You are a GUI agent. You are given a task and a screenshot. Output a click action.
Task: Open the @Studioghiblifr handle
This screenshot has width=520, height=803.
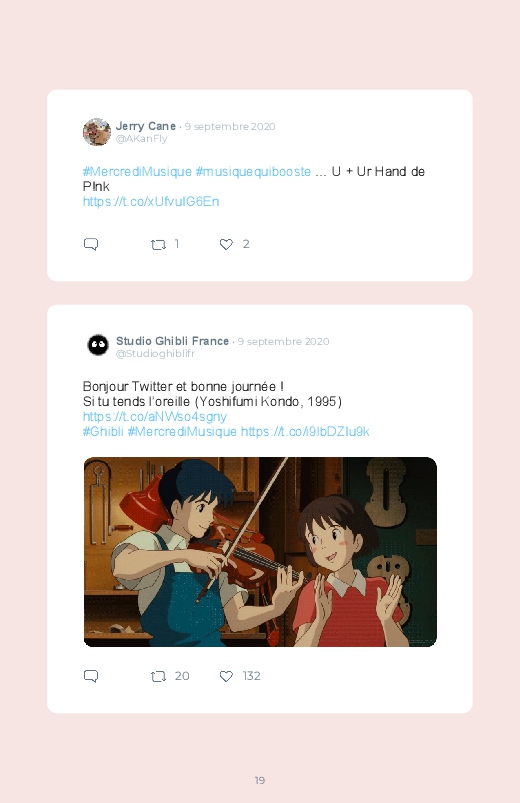tap(155, 353)
